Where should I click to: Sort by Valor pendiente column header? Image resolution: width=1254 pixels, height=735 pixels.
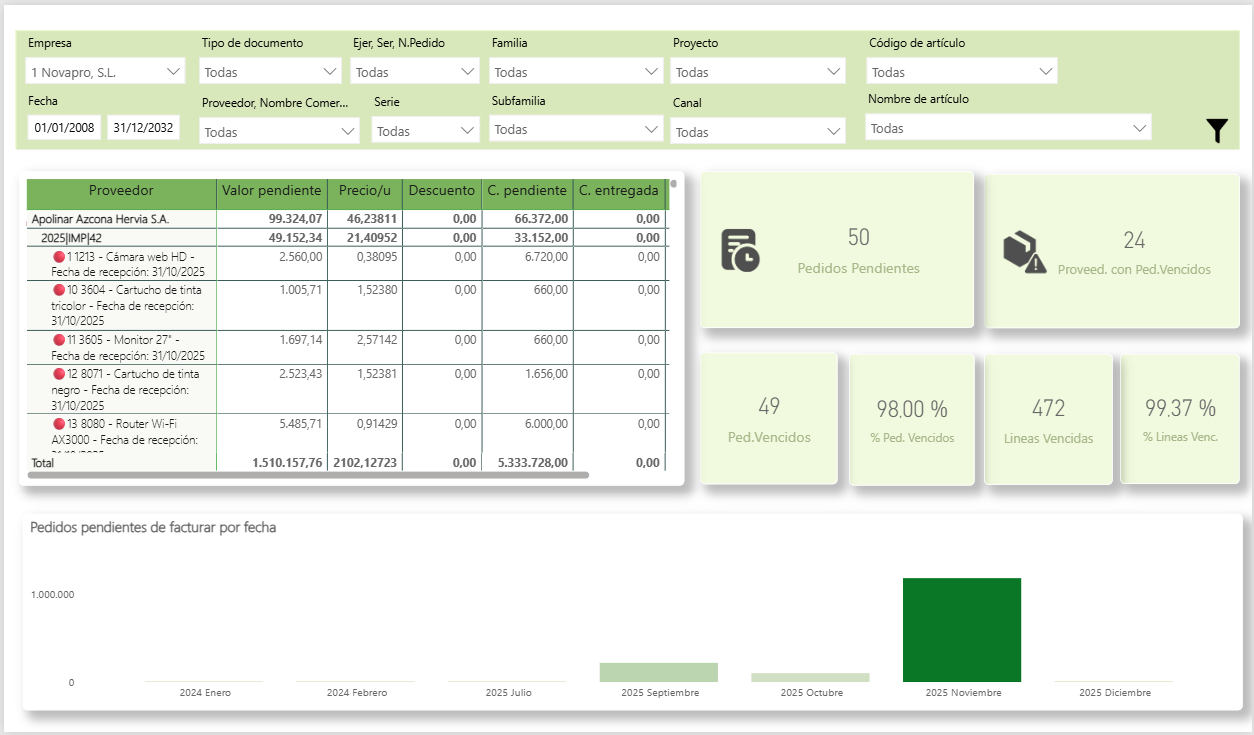coord(271,191)
